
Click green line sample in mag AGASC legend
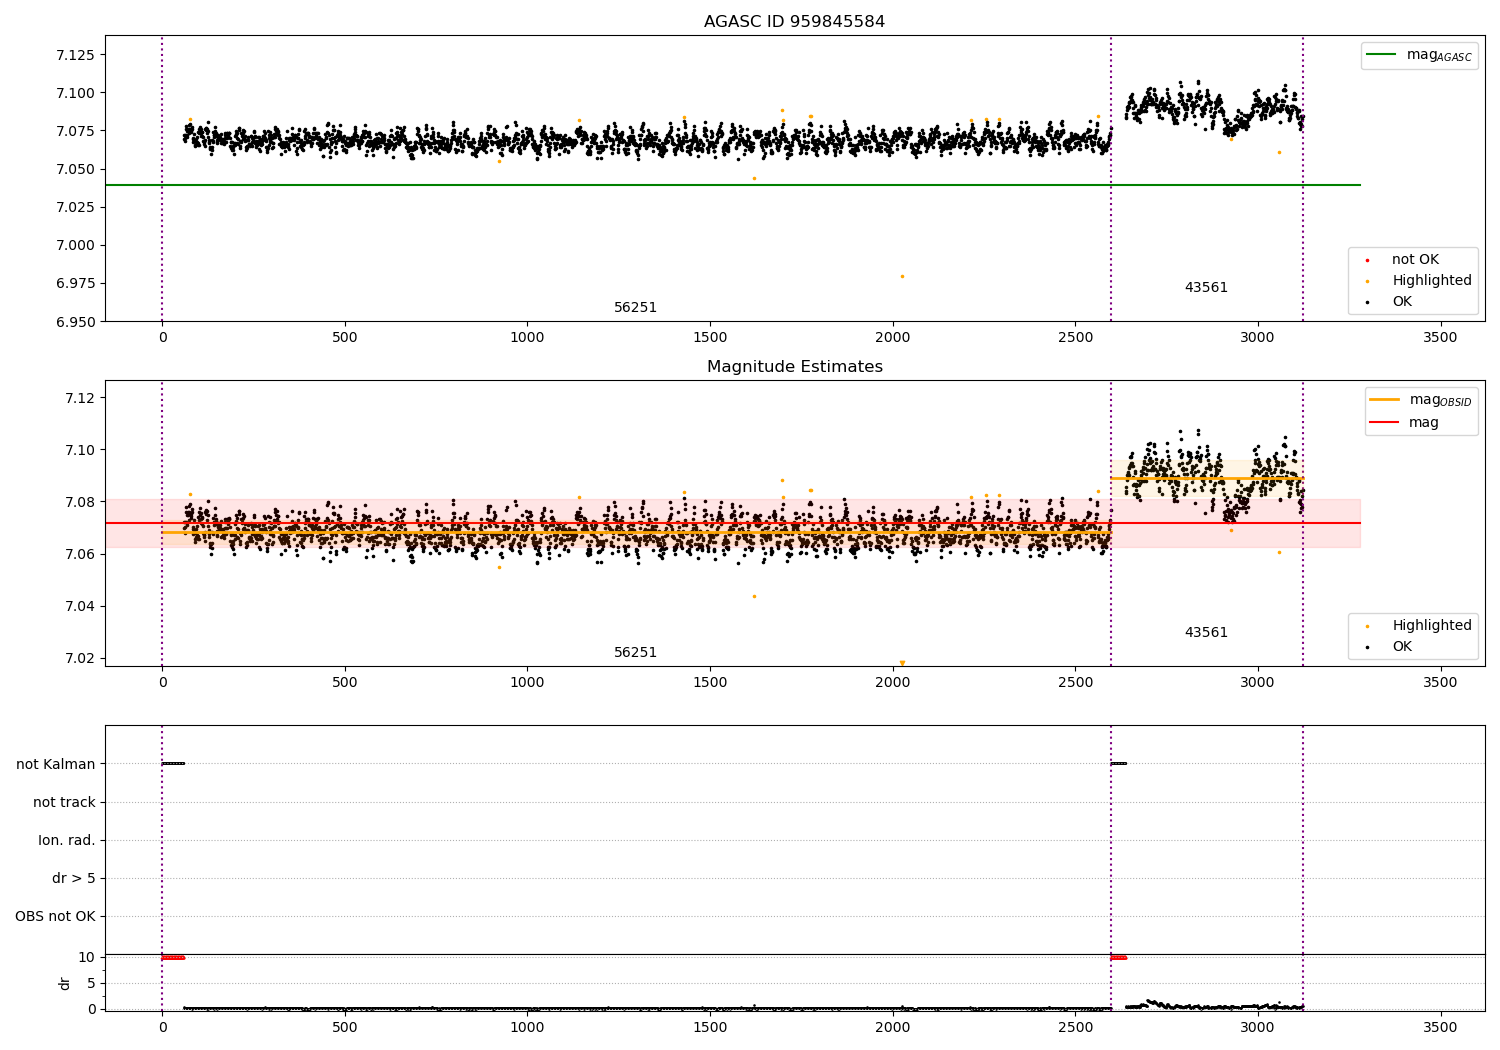coord(1381,55)
